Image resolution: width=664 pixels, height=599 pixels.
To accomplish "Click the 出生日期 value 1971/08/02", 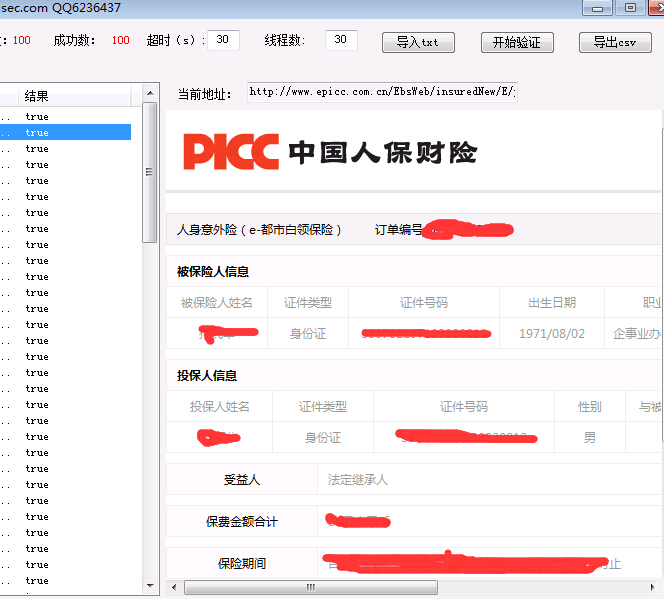I will click(x=552, y=334).
